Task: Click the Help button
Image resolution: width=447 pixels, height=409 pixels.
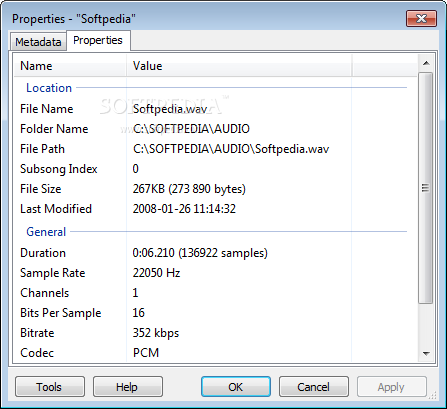Action: (x=128, y=387)
